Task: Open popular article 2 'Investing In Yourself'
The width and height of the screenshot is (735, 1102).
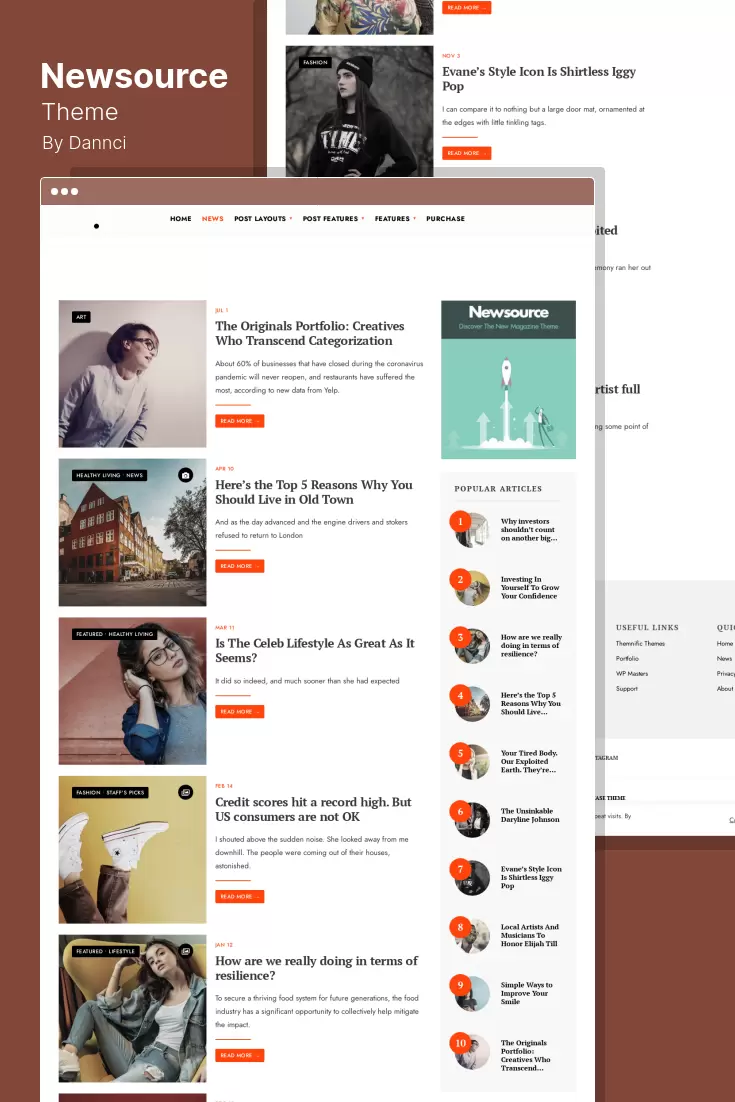Action: [530, 588]
